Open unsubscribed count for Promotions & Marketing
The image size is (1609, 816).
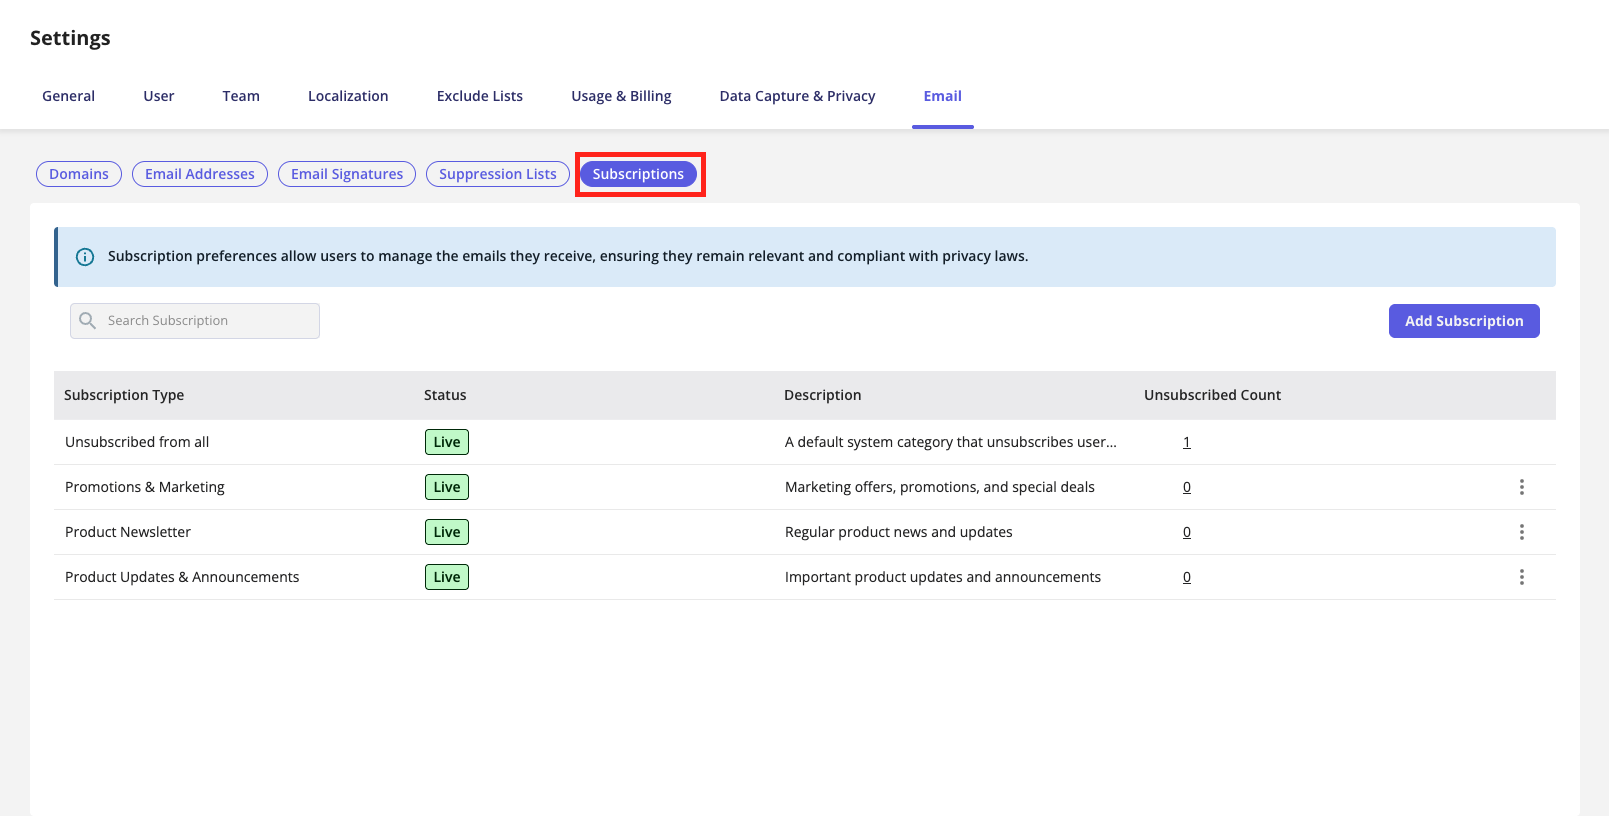pos(1187,487)
